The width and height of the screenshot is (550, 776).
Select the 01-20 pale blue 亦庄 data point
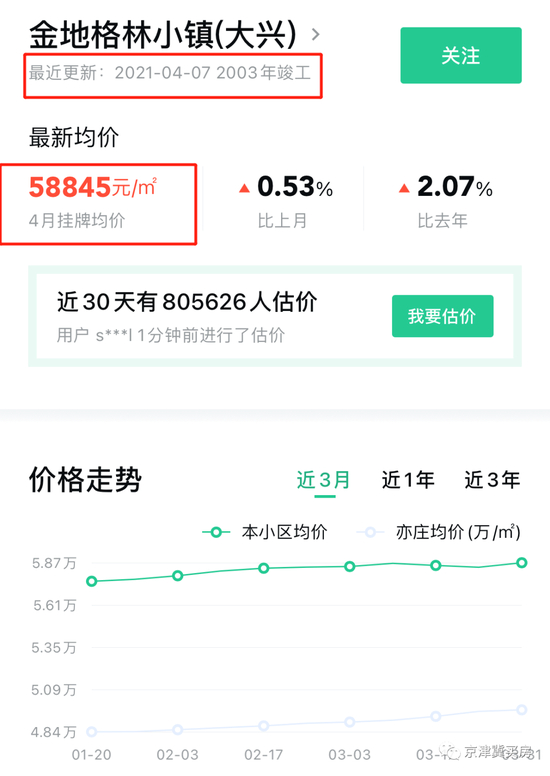click(92, 731)
